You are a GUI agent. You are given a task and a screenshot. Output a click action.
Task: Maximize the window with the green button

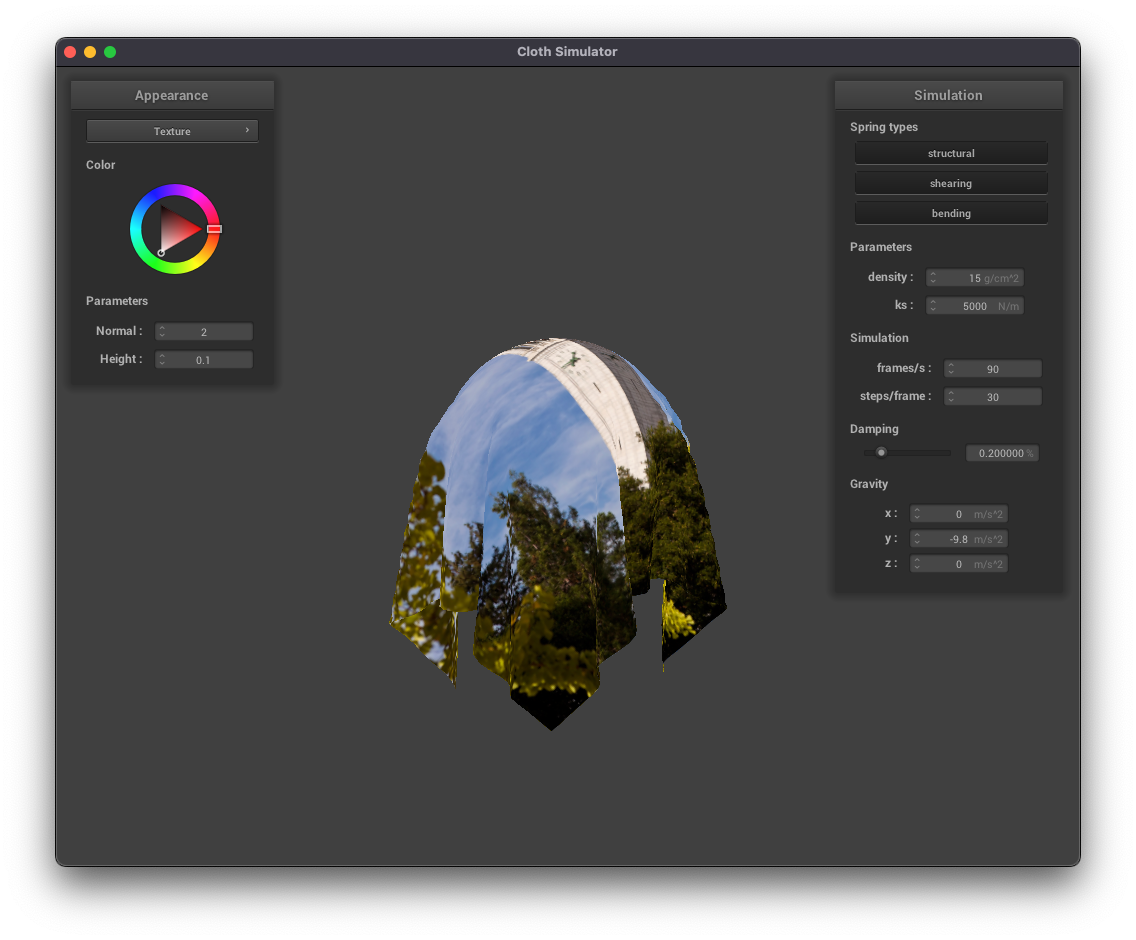coord(110,51)
